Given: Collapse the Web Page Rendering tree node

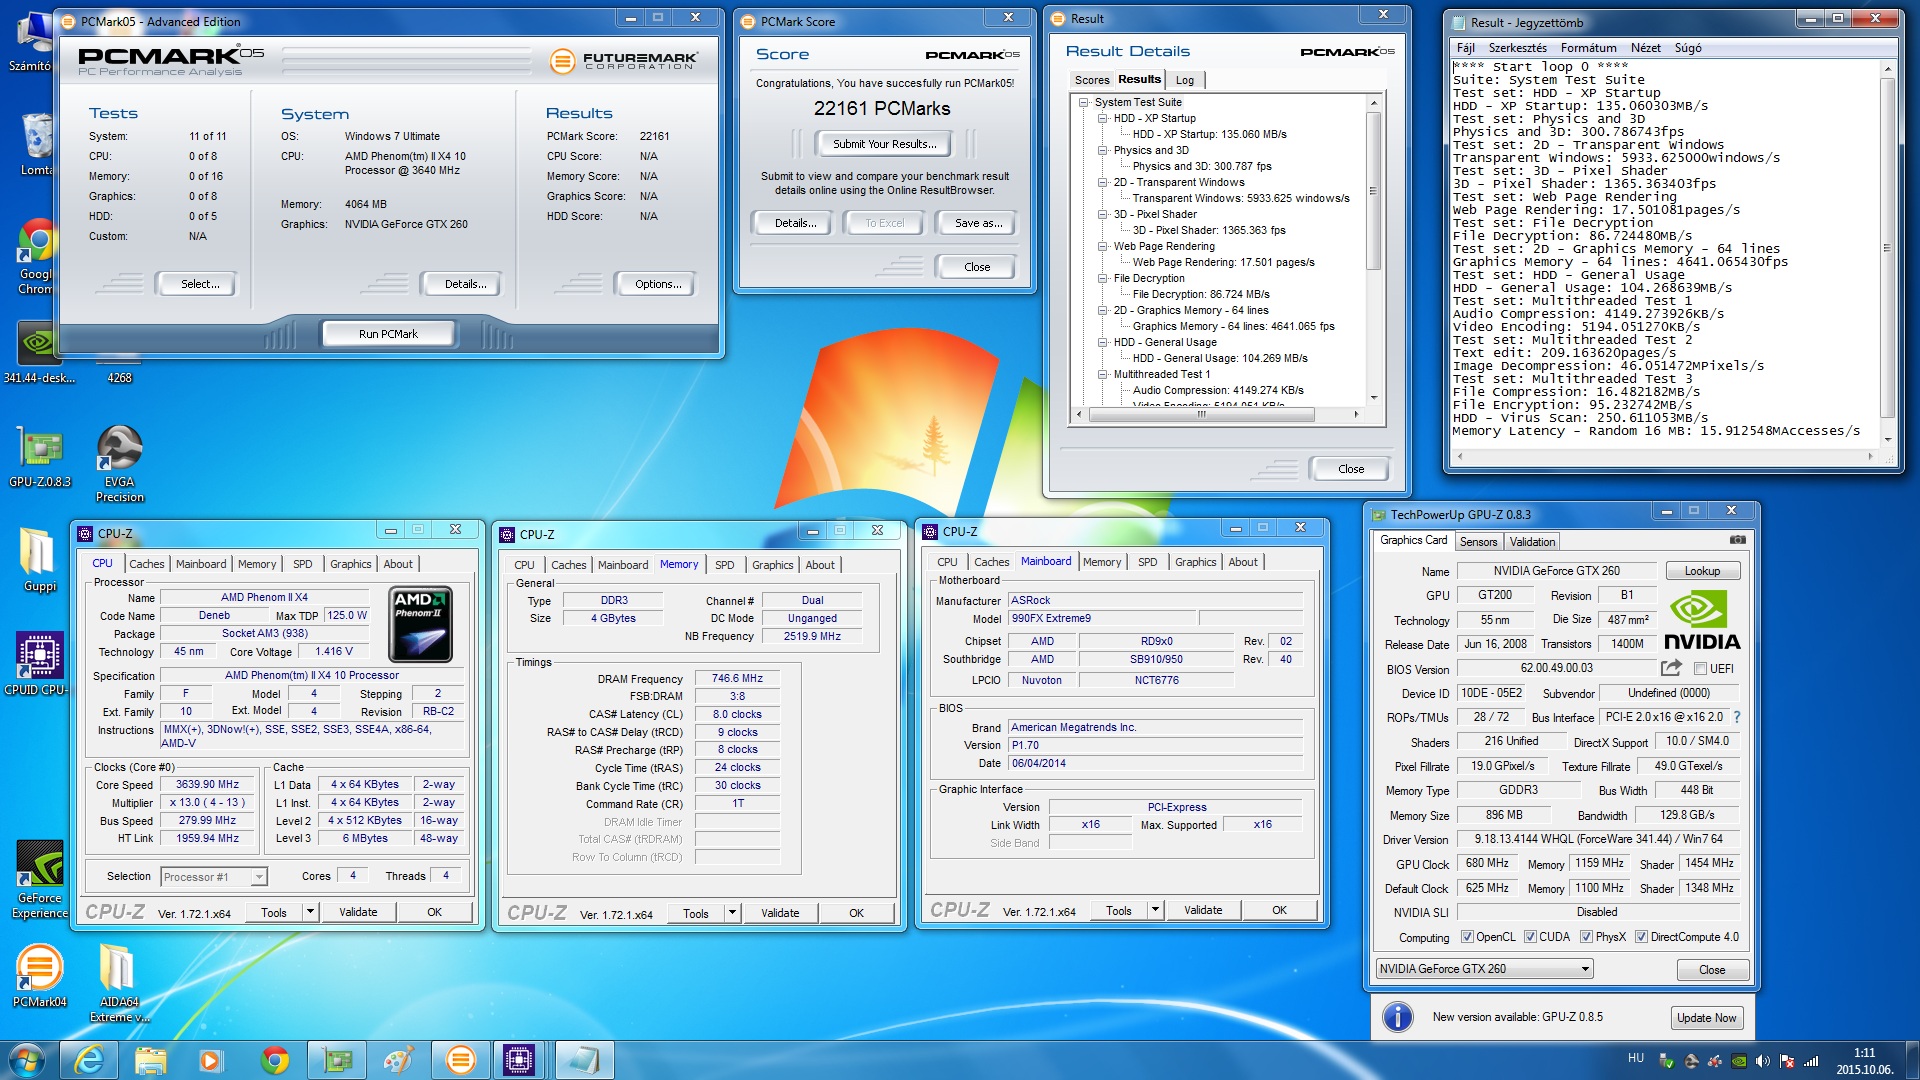Looking at the screenshot, I should coord(1103,246).
